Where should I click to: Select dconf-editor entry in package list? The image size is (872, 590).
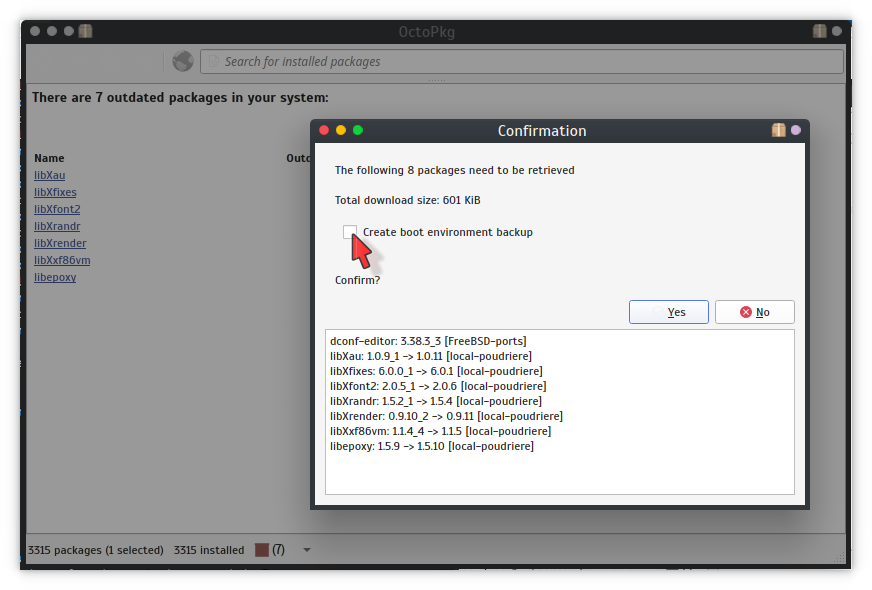click(427, 341)
